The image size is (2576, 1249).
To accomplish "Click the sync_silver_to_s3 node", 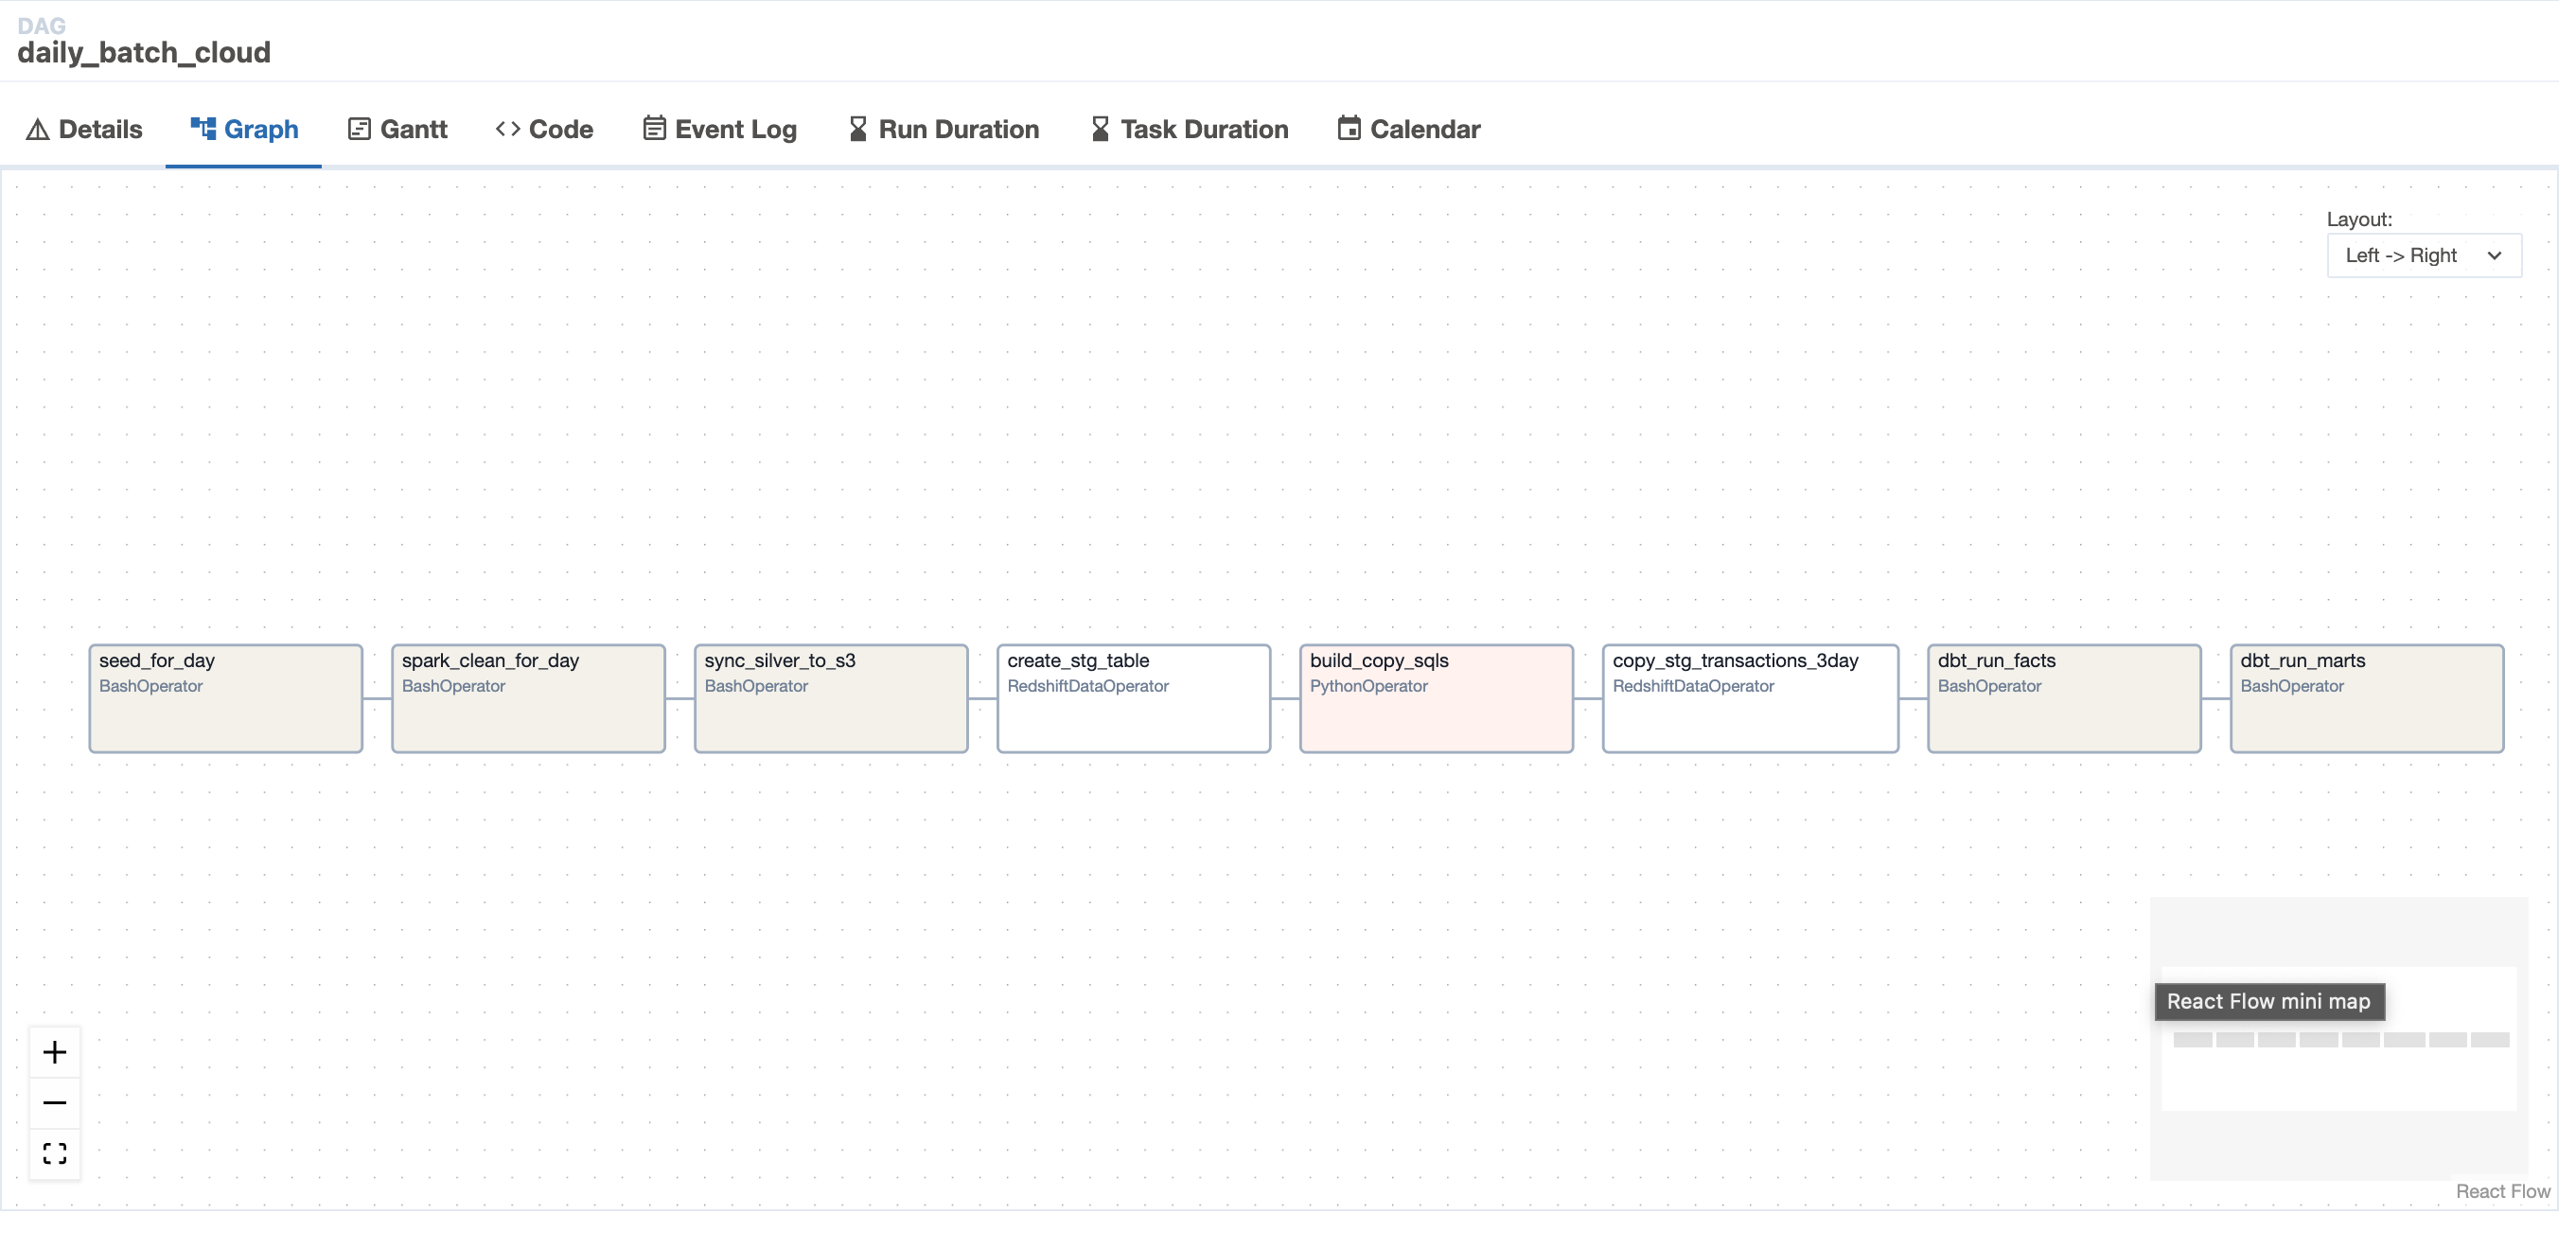I will (831, 698).
